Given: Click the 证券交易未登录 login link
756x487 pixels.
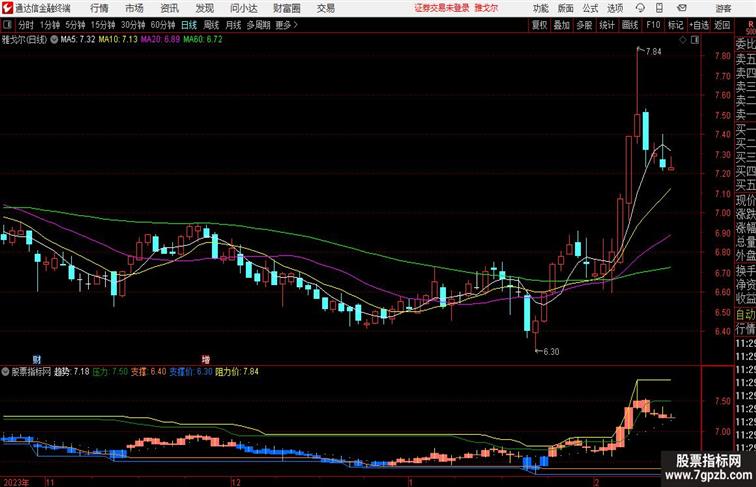Looking at the screenshot, I should point(442,8).
